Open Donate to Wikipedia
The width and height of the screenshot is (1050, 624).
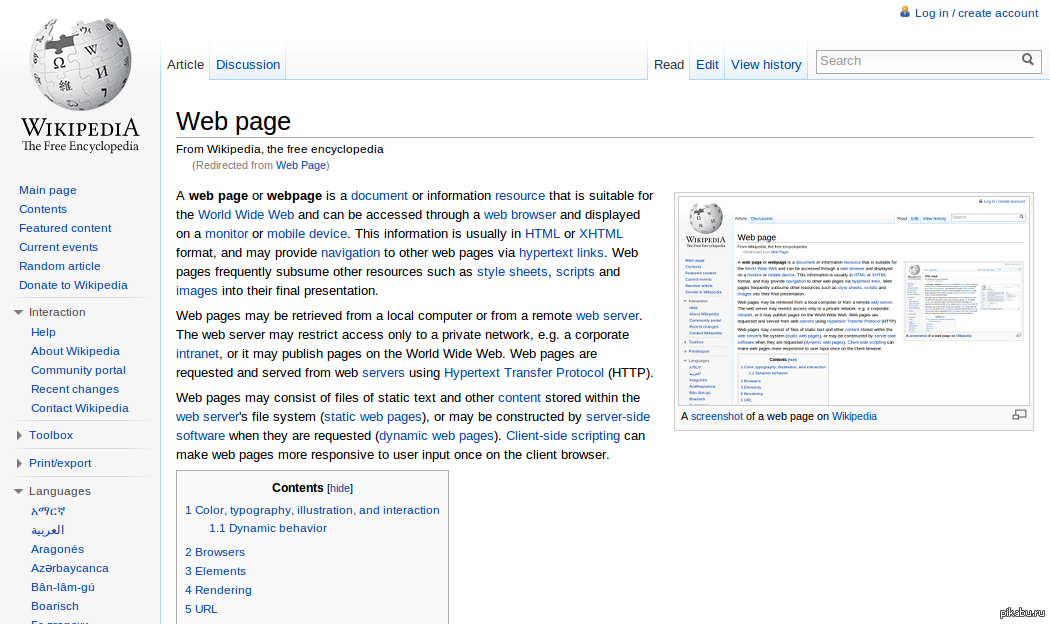click(x=73, y=285)
